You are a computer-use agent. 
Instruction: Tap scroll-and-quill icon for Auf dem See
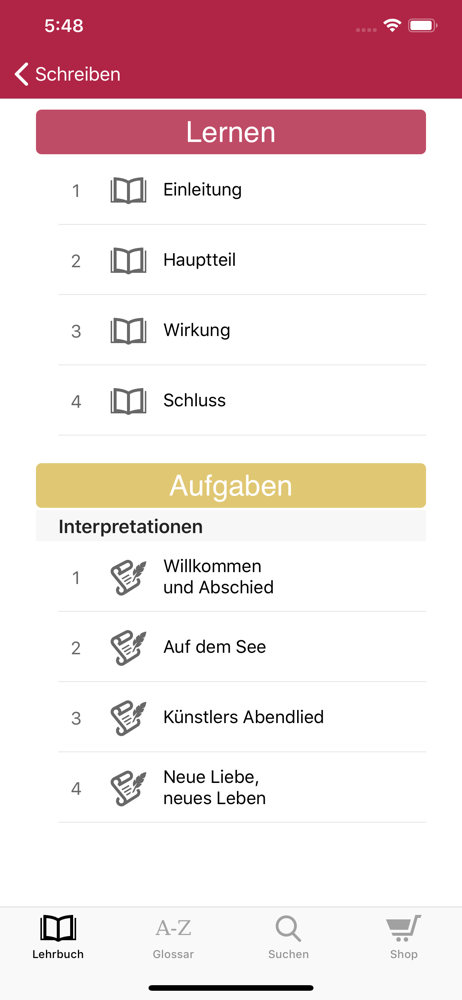coord(128,647)
